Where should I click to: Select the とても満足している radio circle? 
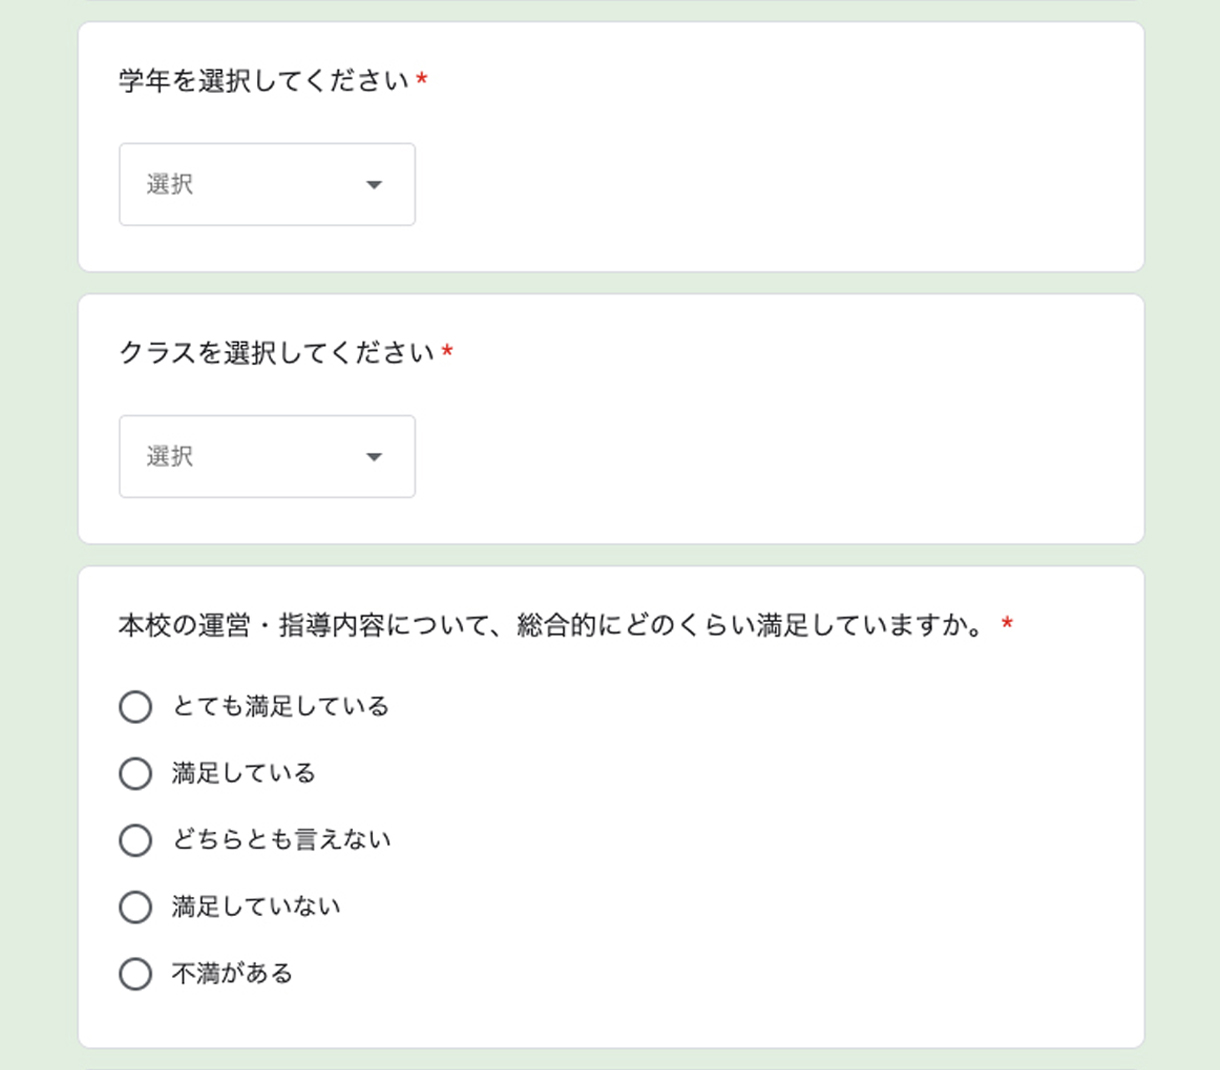pos(135,707)
